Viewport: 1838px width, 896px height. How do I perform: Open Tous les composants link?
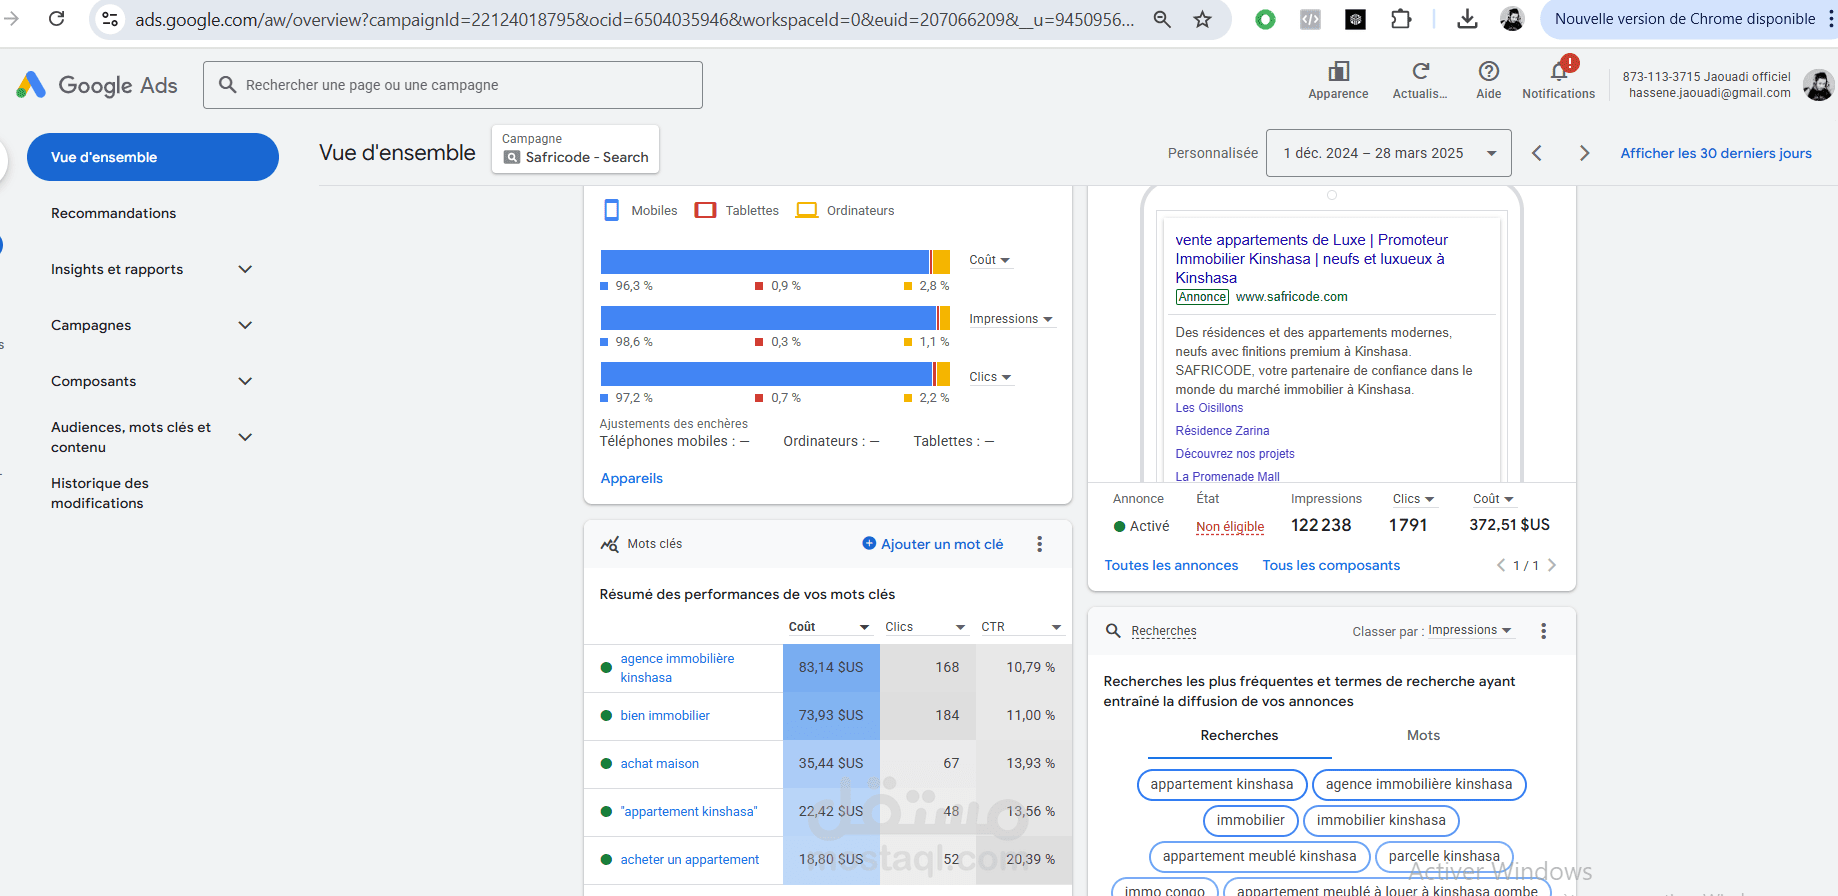[x=1331, y=565]
